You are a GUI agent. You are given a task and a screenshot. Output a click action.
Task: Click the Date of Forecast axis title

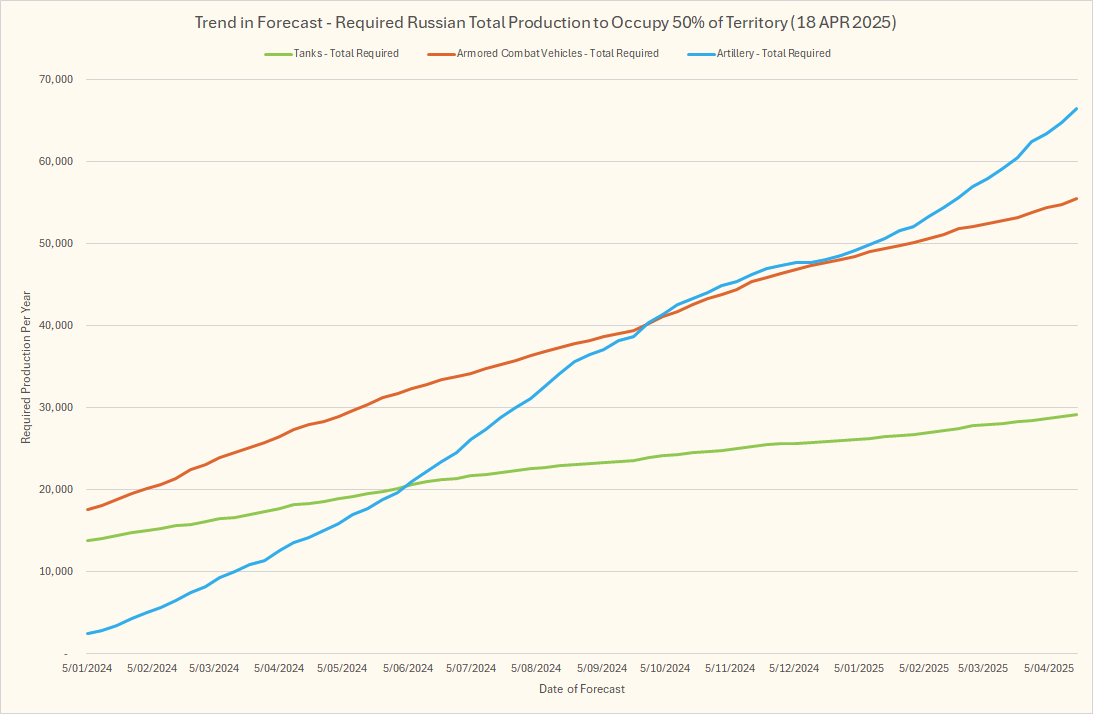point(582,690)
